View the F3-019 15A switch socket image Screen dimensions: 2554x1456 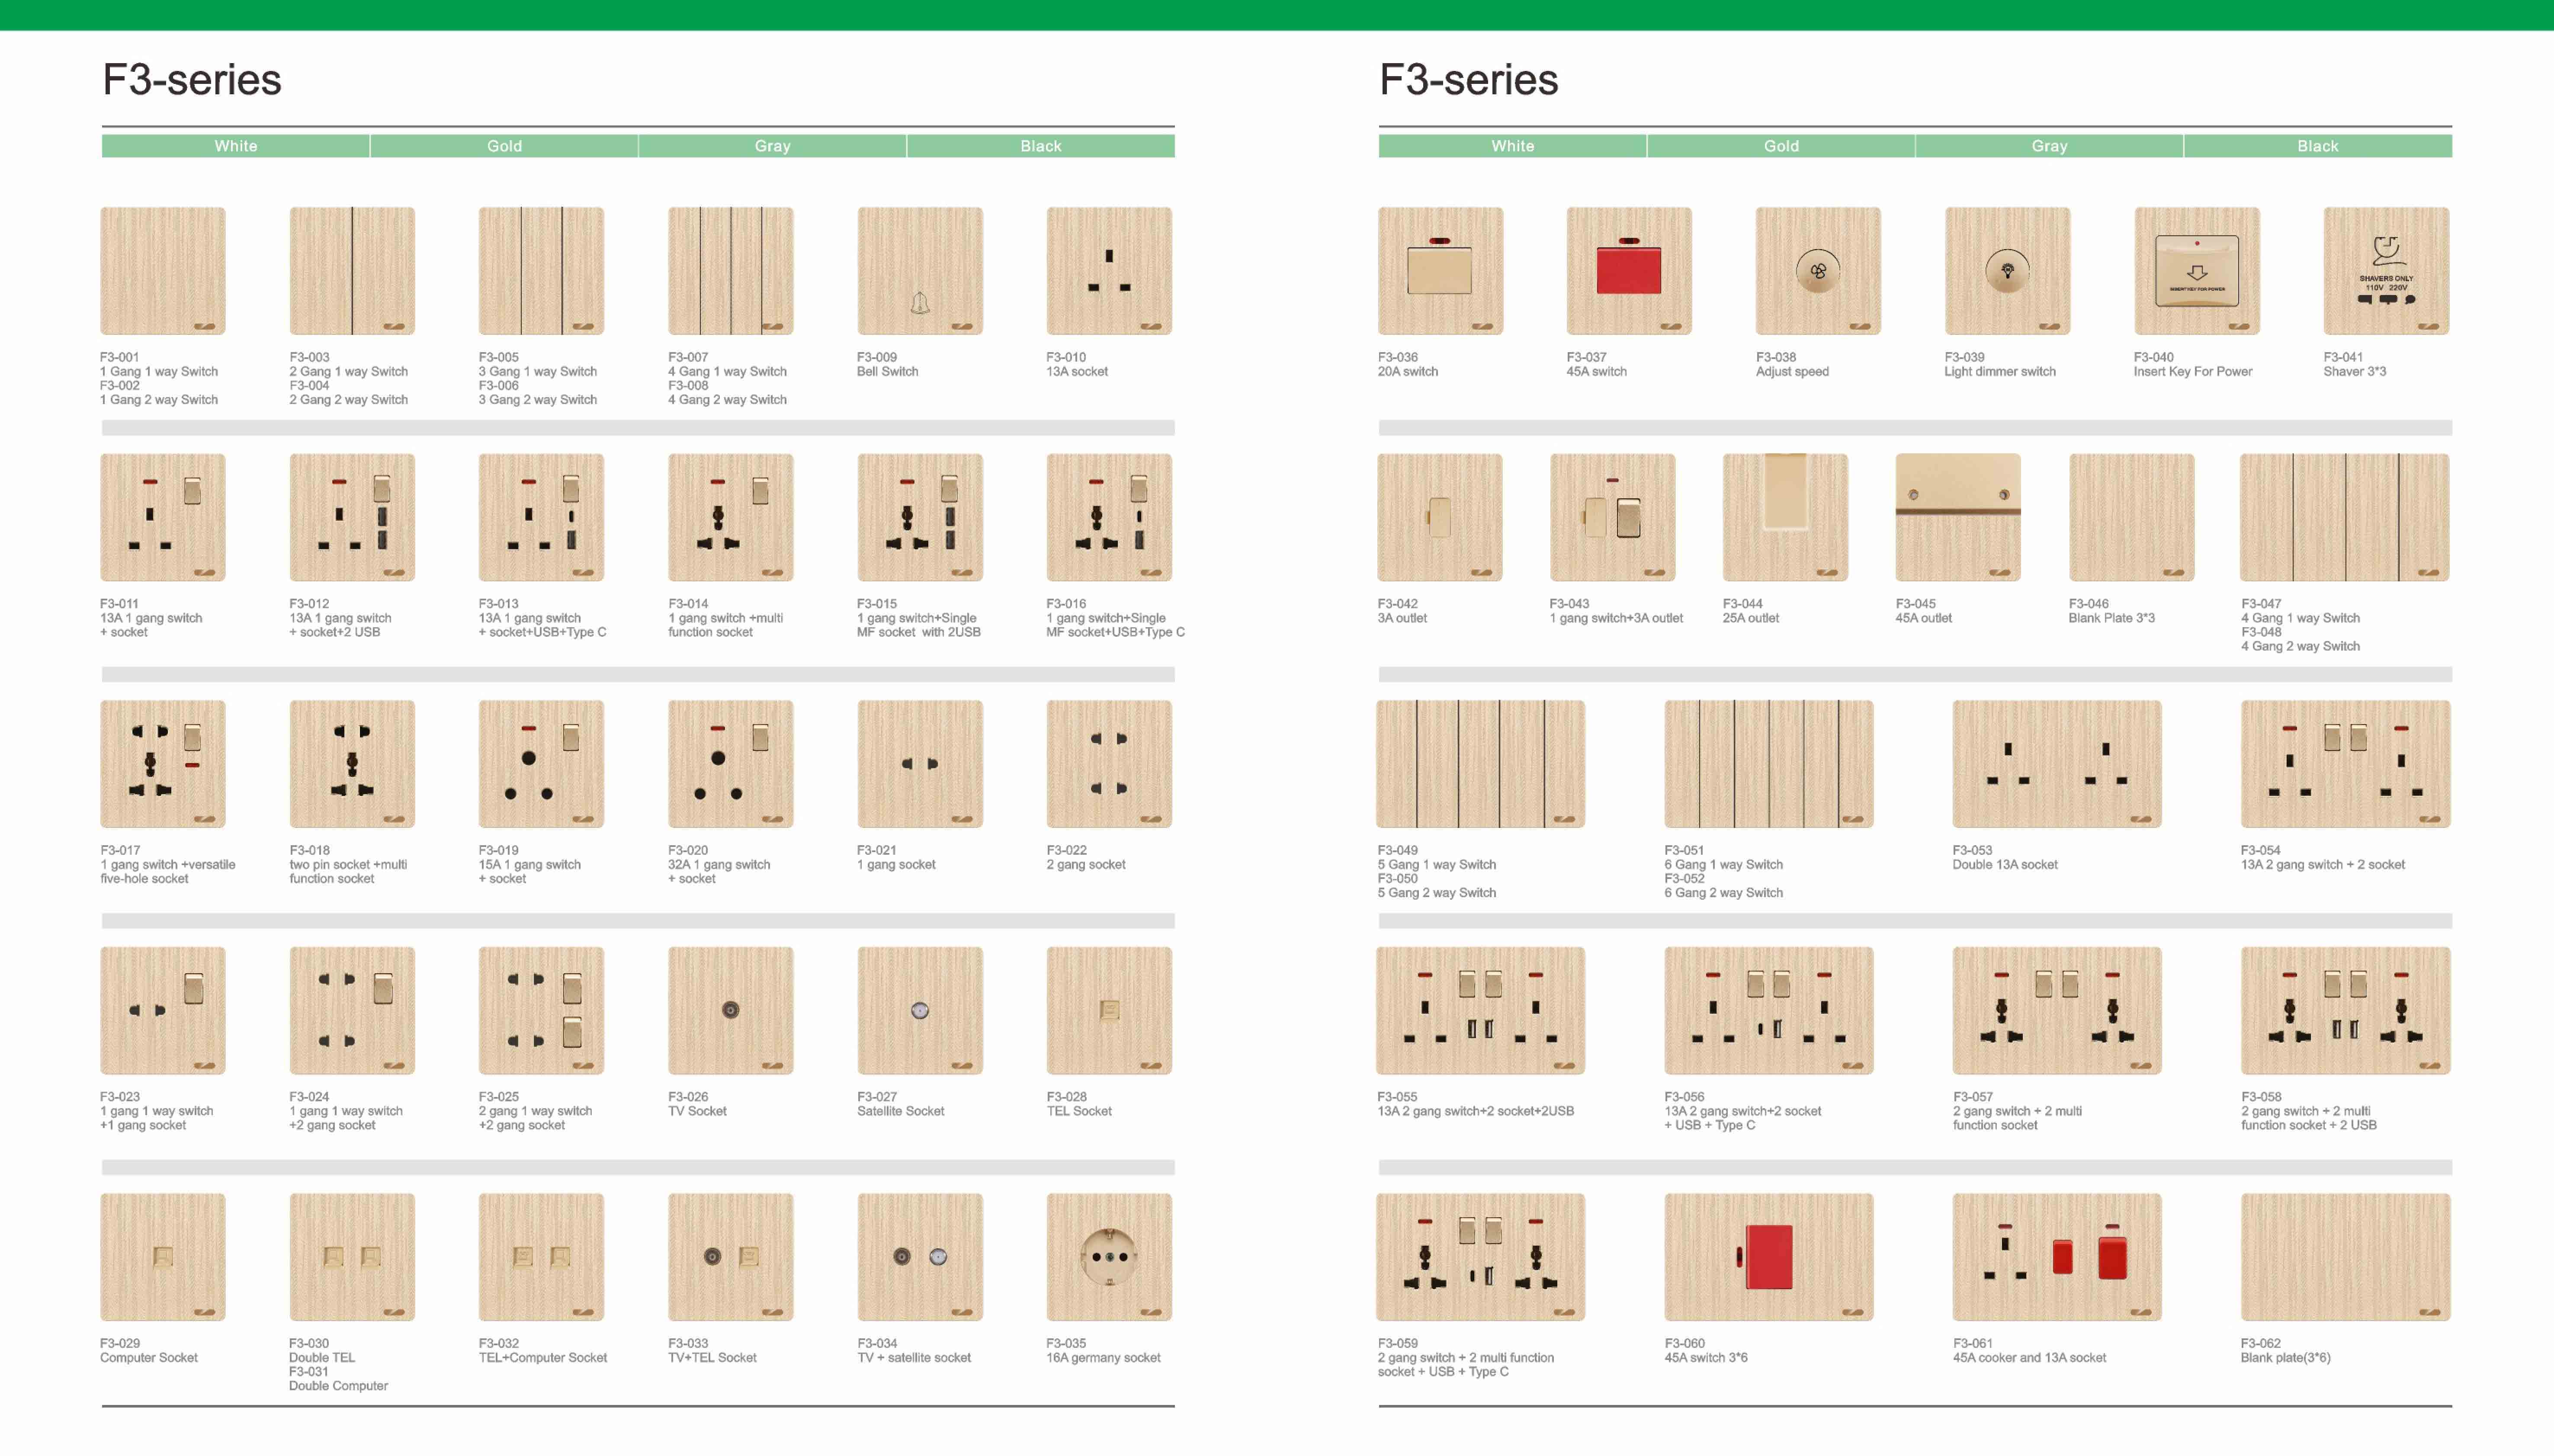pyautogui.click(x=541, y=764)
